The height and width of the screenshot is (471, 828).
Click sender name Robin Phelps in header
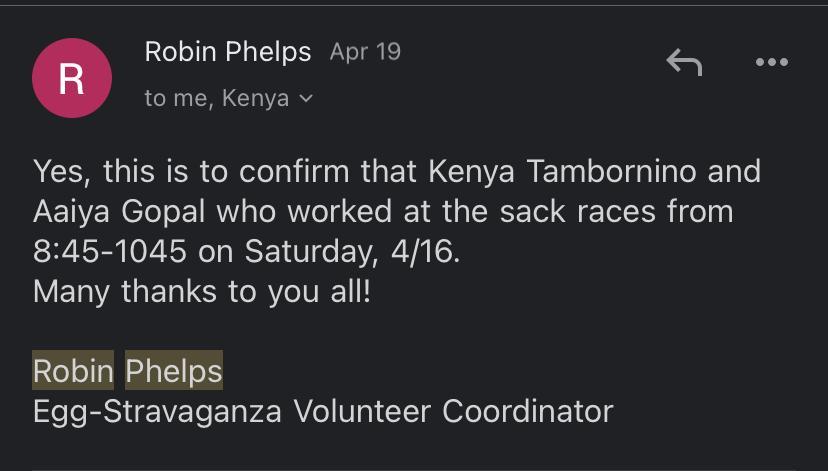(228, 52)
